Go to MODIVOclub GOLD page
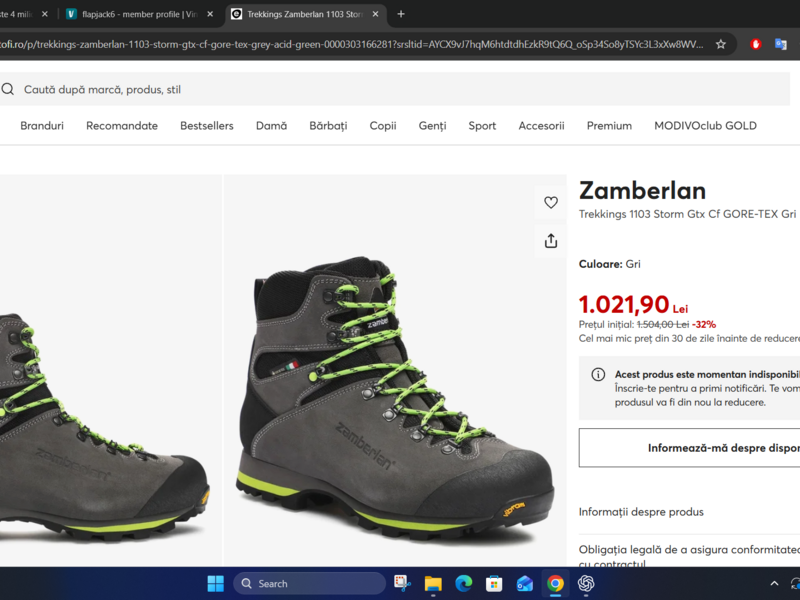800x600 pixels. [x=705, y=126]
